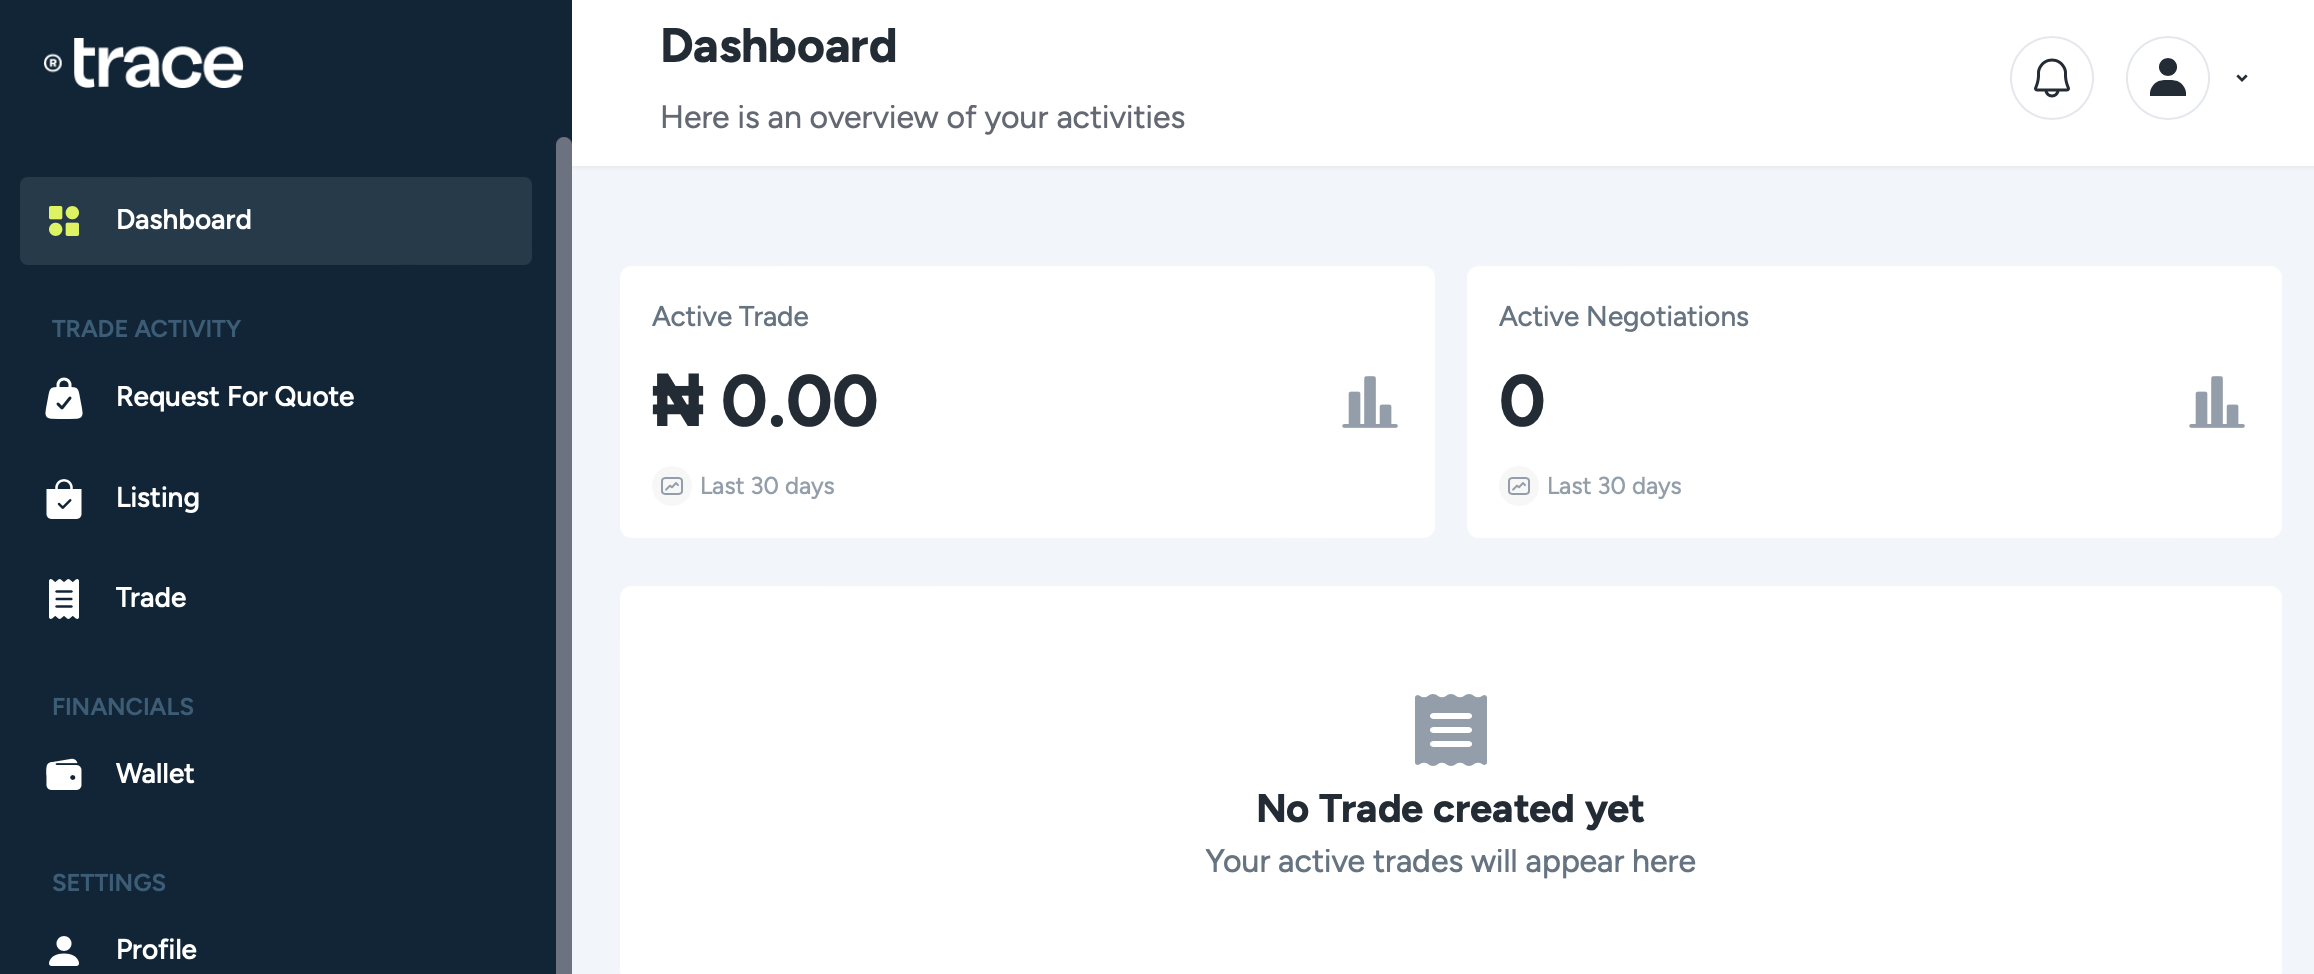Click the Active Trade bar chart icon
The image size is (2314, 974).
click(x=1369, y=402)
